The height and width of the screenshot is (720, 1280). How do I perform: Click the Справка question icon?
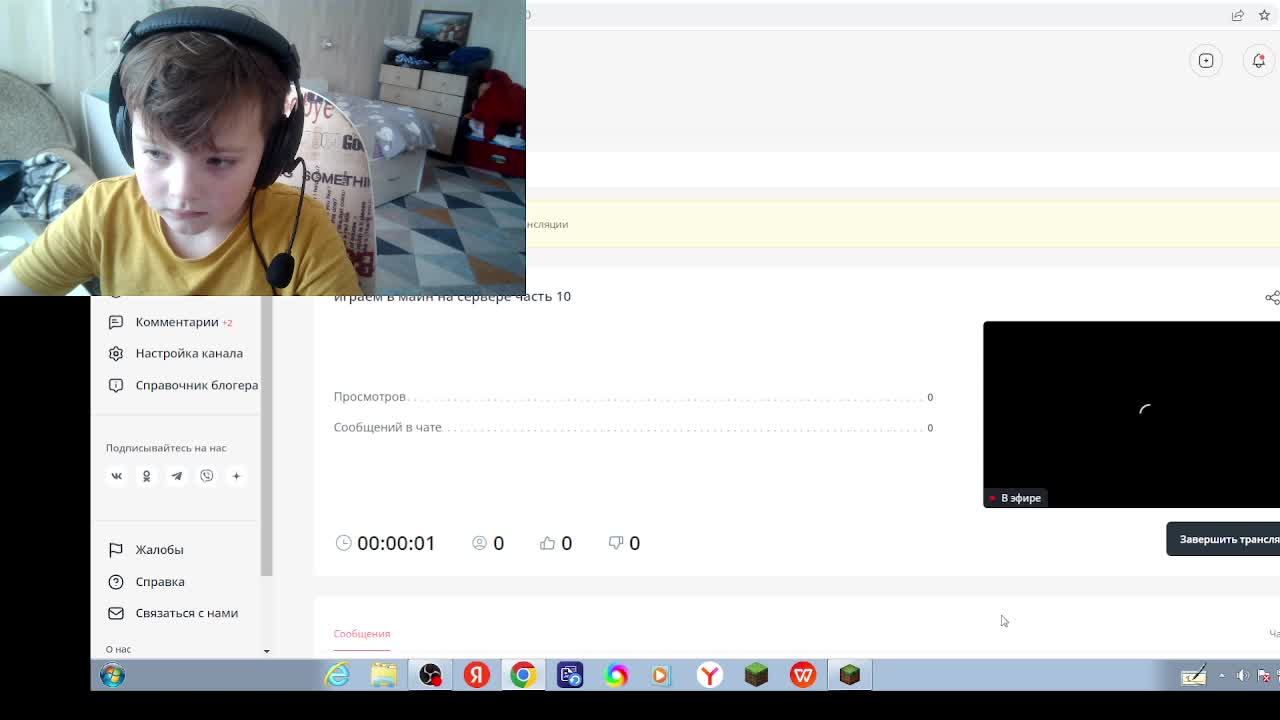tap(116, 582)
